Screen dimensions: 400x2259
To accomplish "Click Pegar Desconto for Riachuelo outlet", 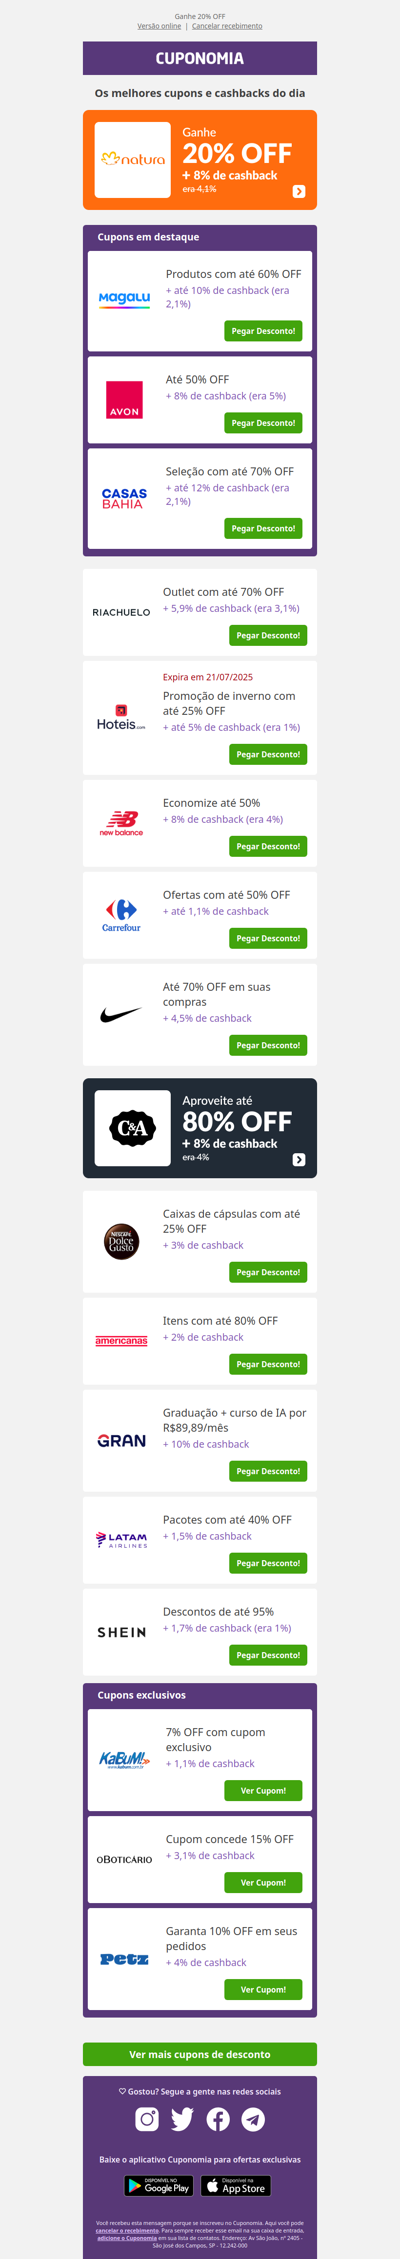I will [x=268, y=635].
